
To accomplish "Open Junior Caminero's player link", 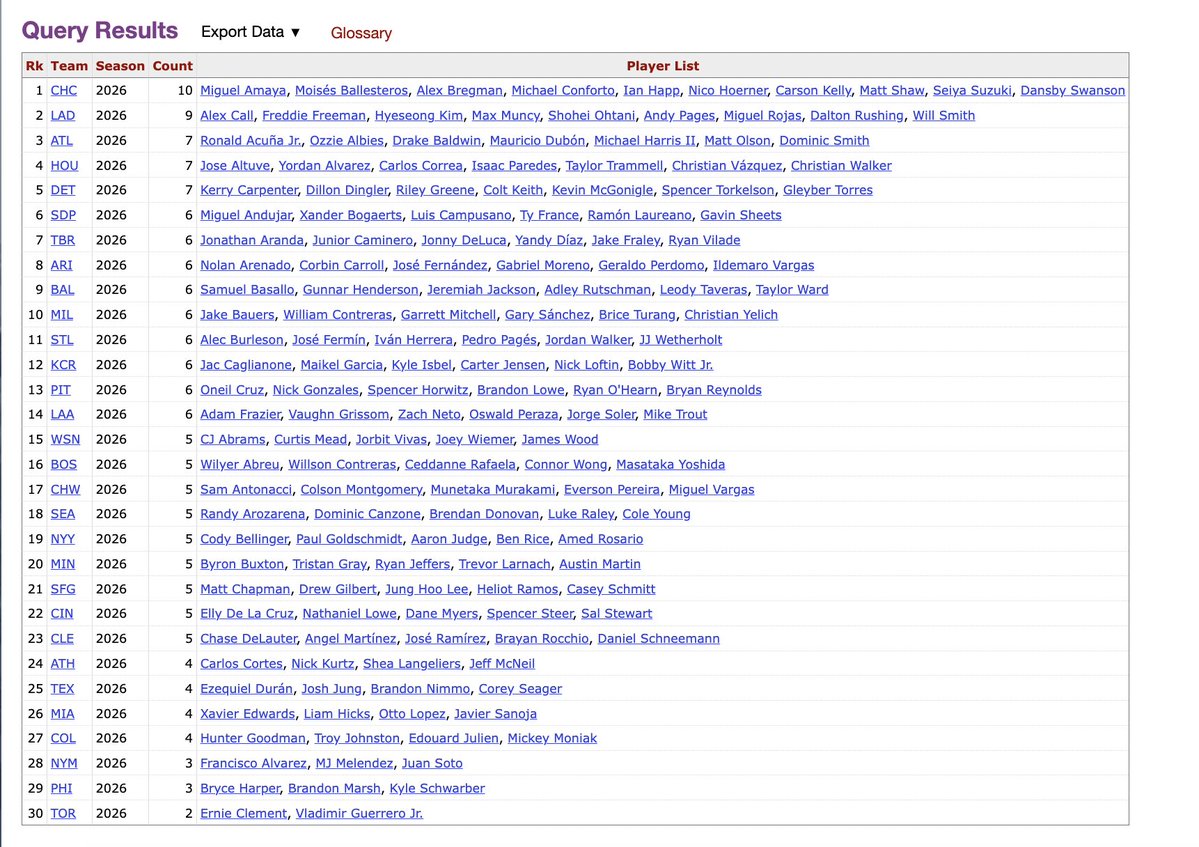I will (362, 240).
